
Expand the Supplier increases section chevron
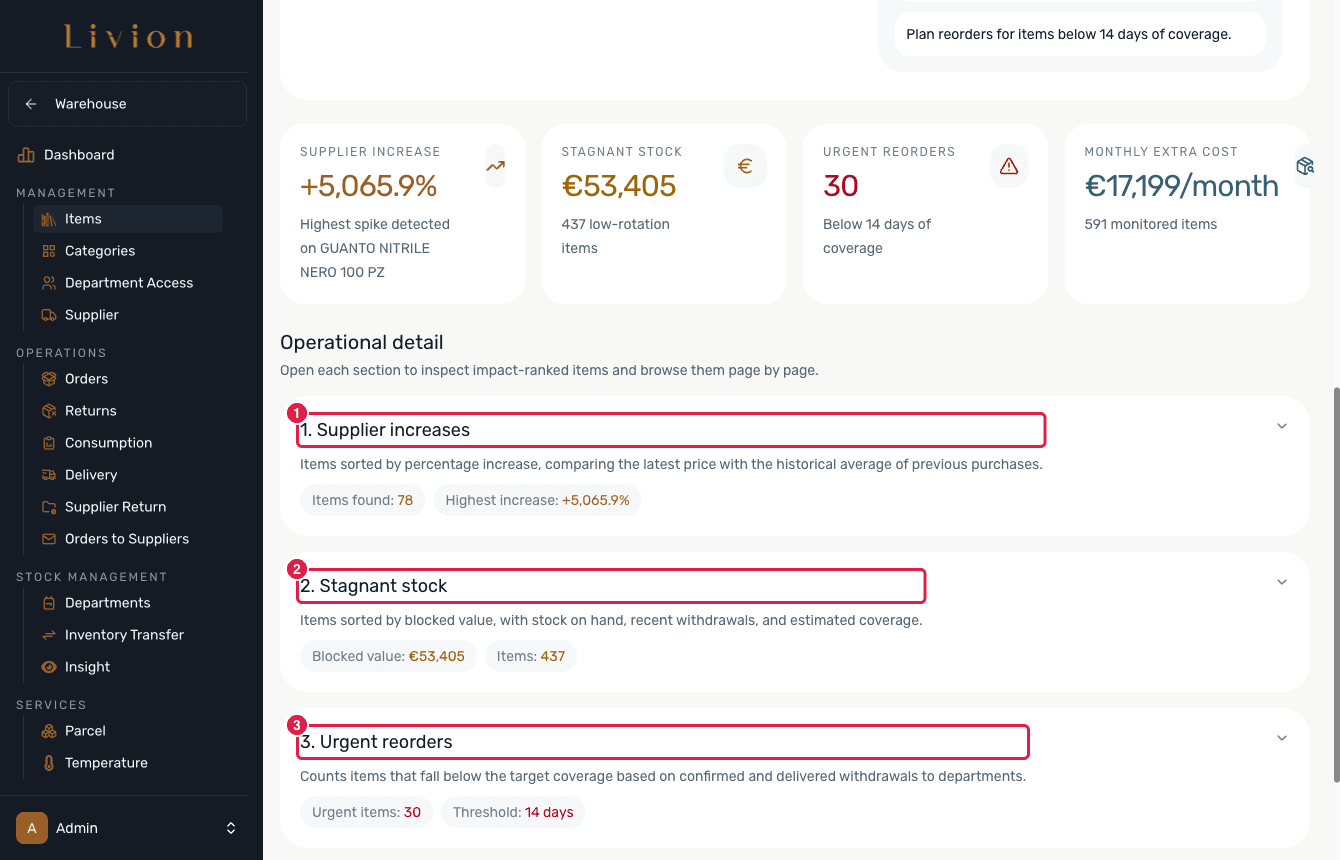1282,426
